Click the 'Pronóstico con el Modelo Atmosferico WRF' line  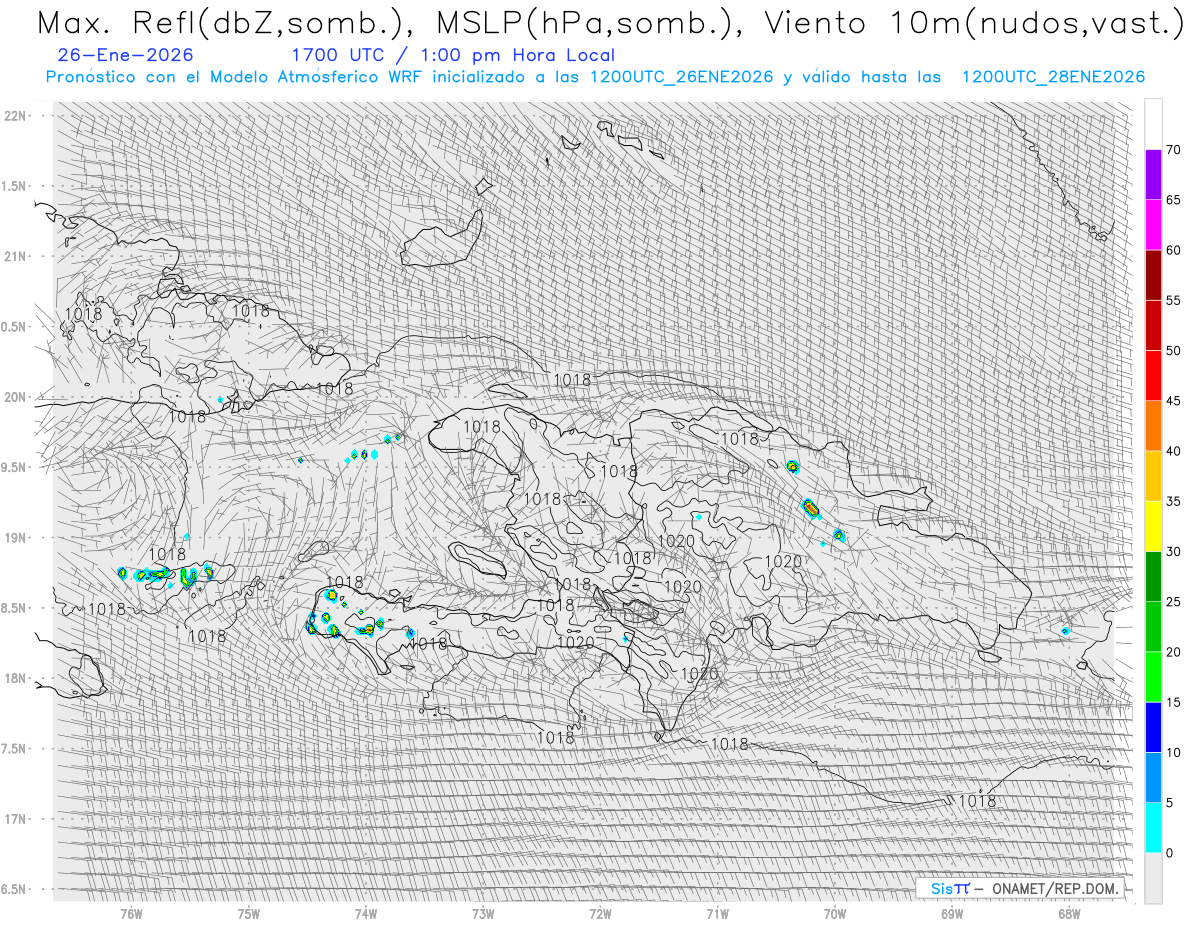[595, 77]
